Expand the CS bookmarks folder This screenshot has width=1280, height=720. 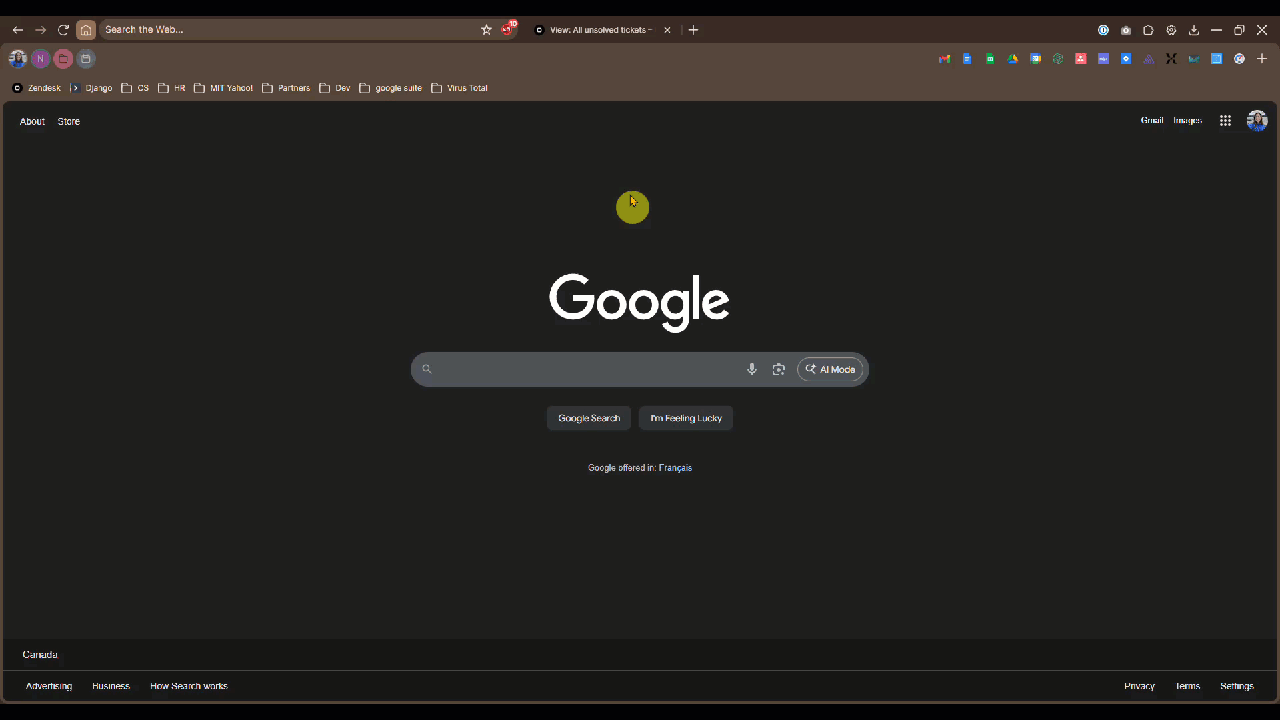[135, 88]
